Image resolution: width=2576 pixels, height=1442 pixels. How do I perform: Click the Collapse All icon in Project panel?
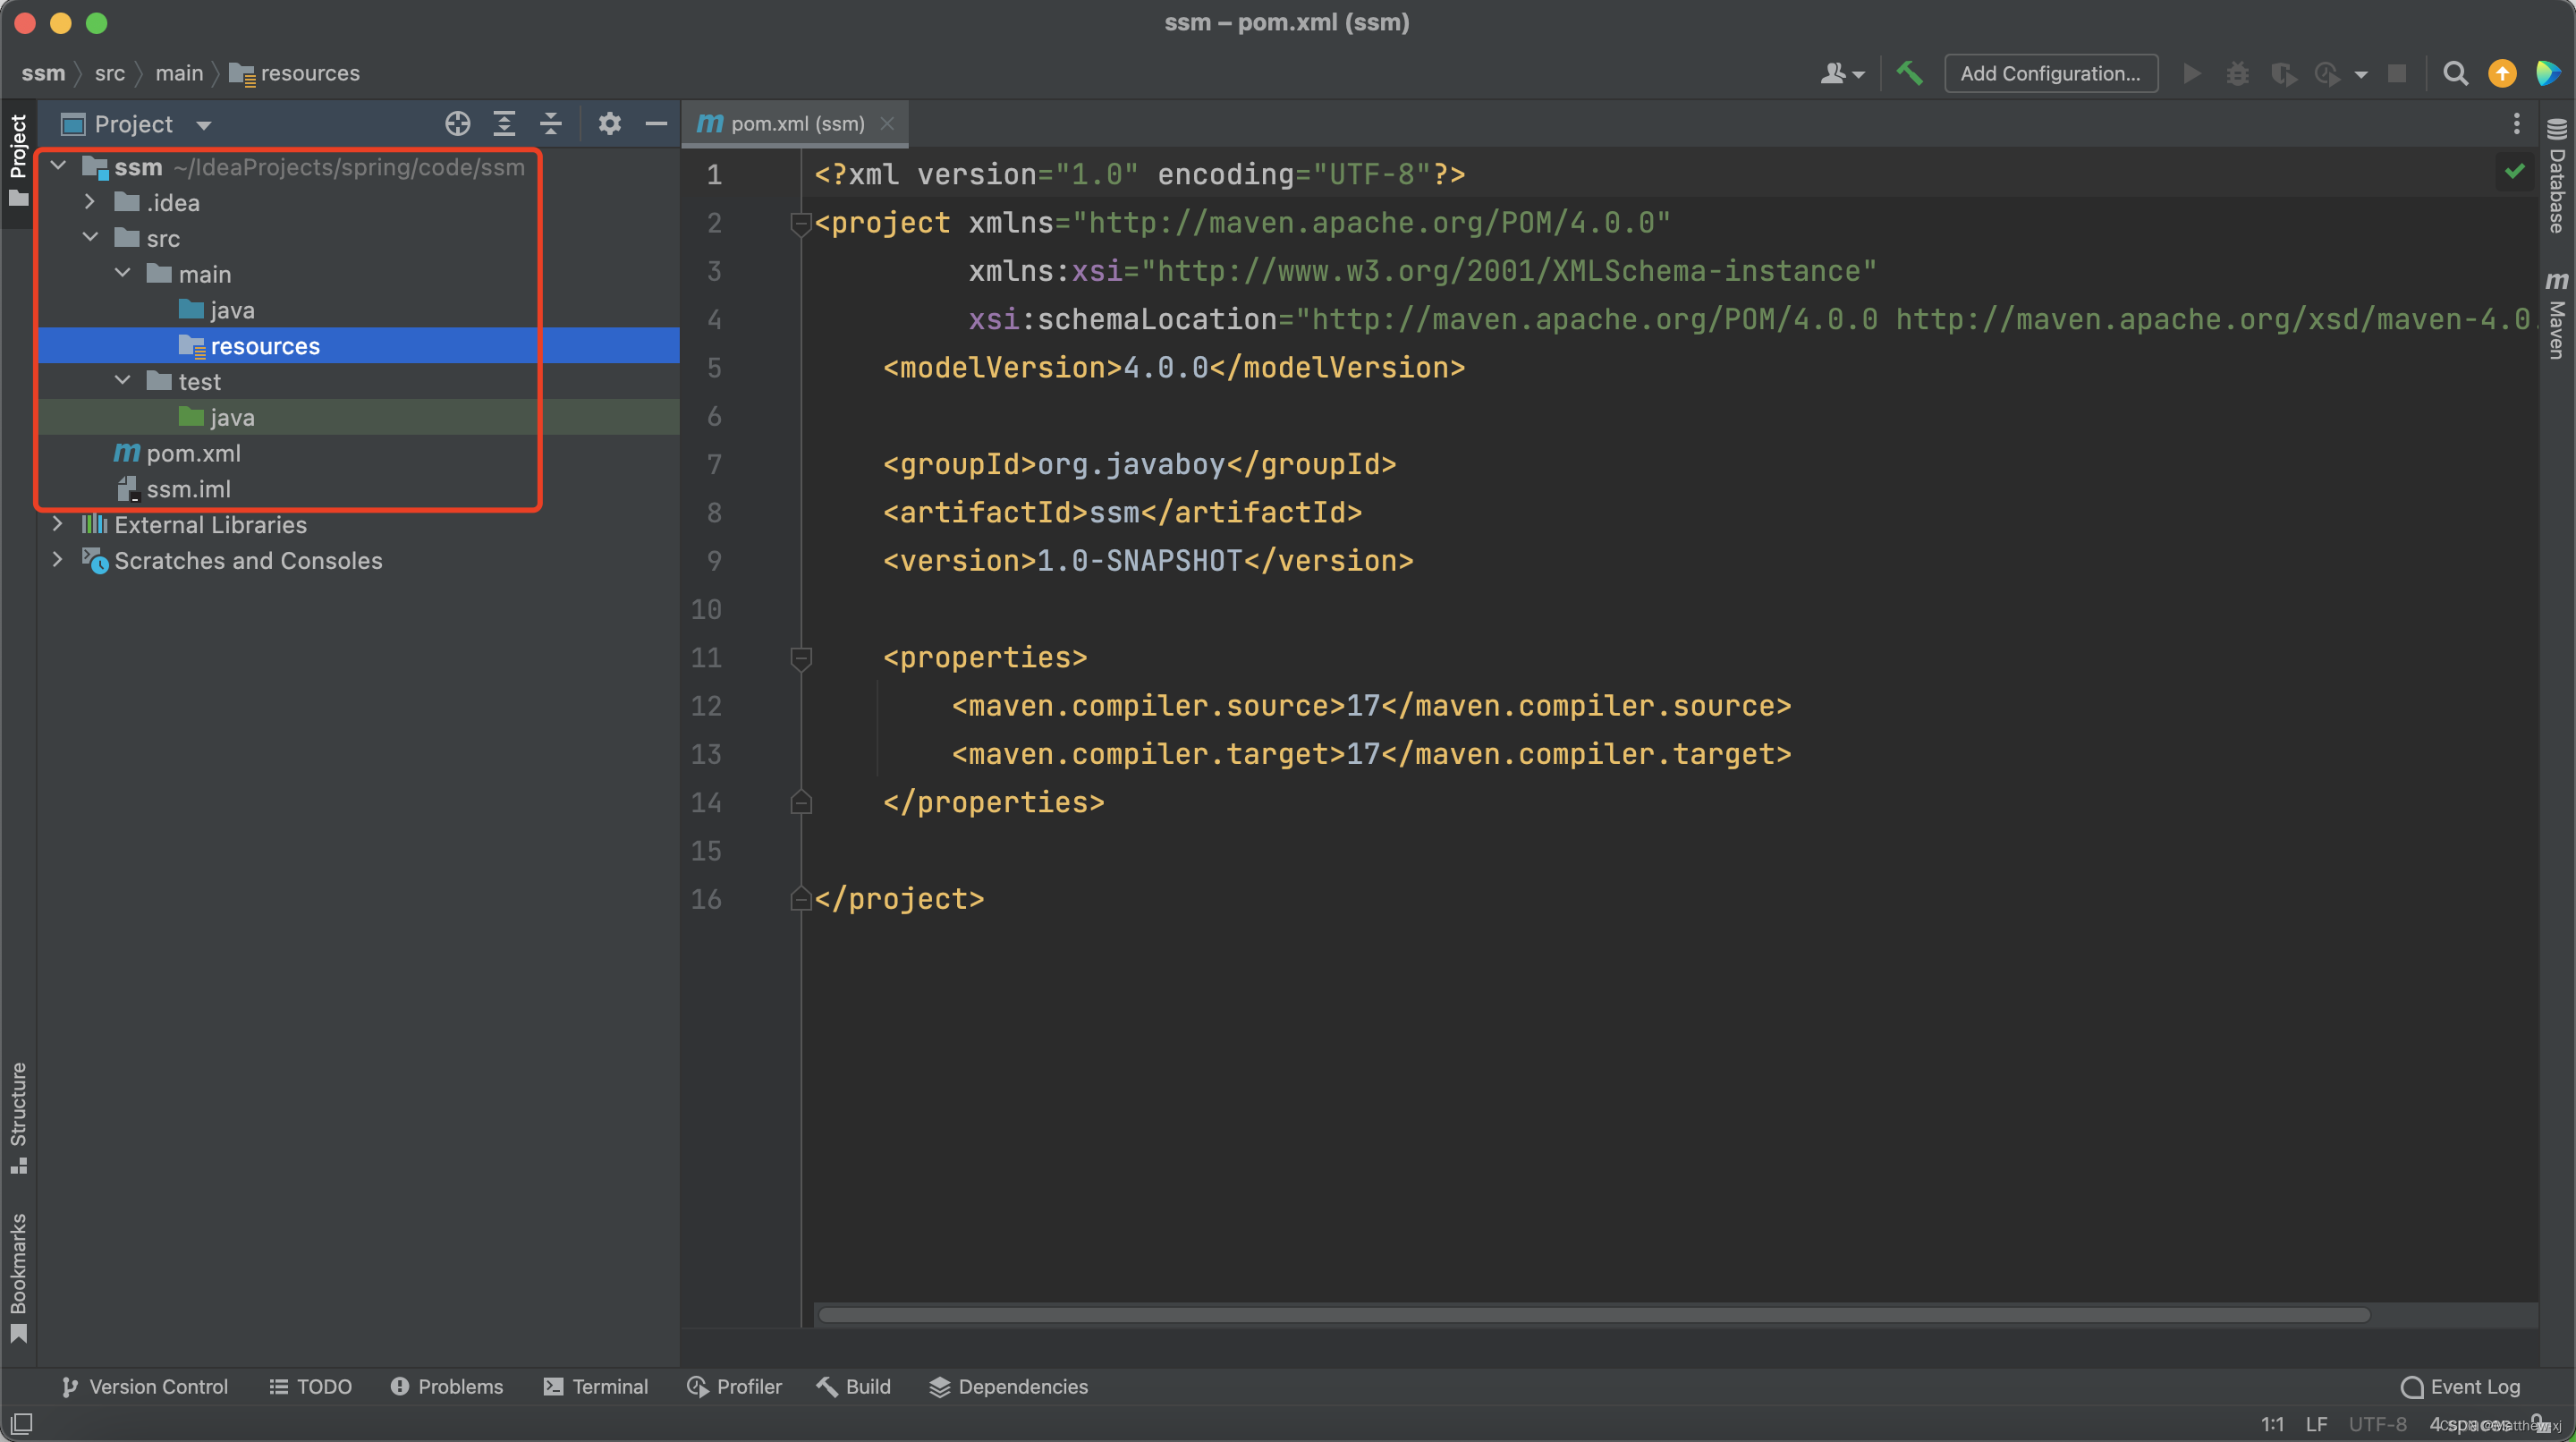(551, 124)
